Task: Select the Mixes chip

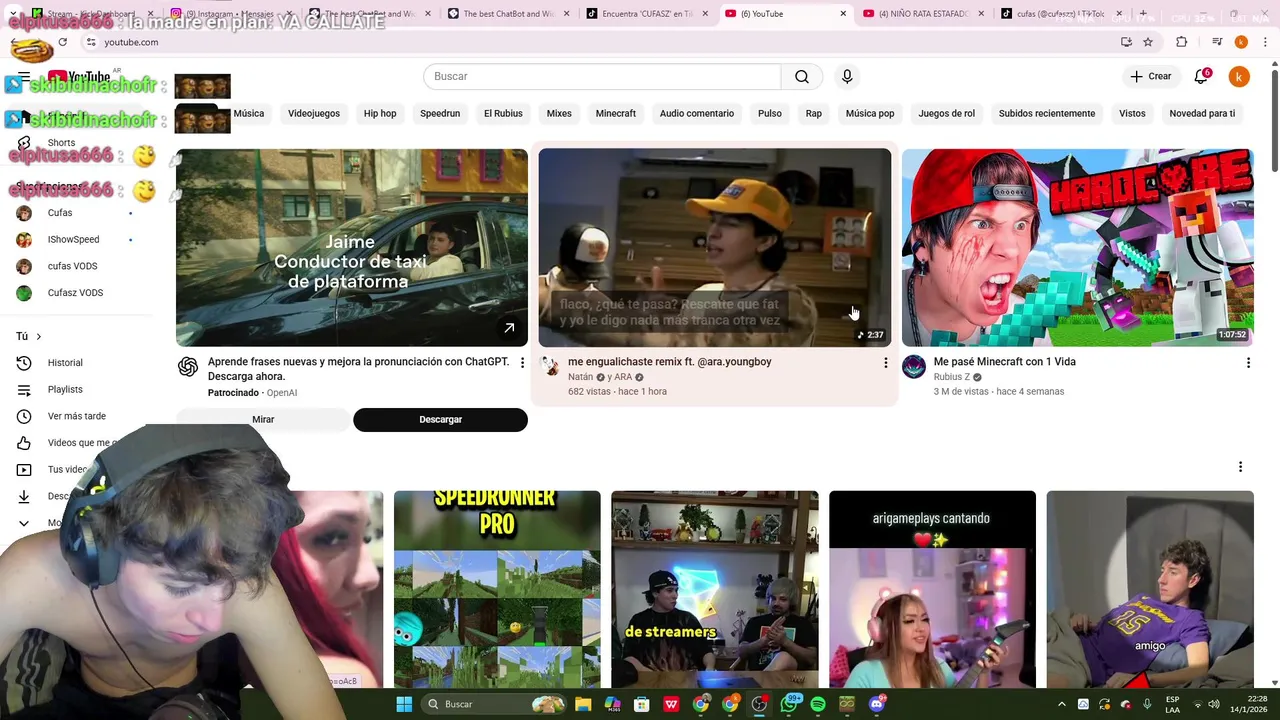Action: point(559,114)
